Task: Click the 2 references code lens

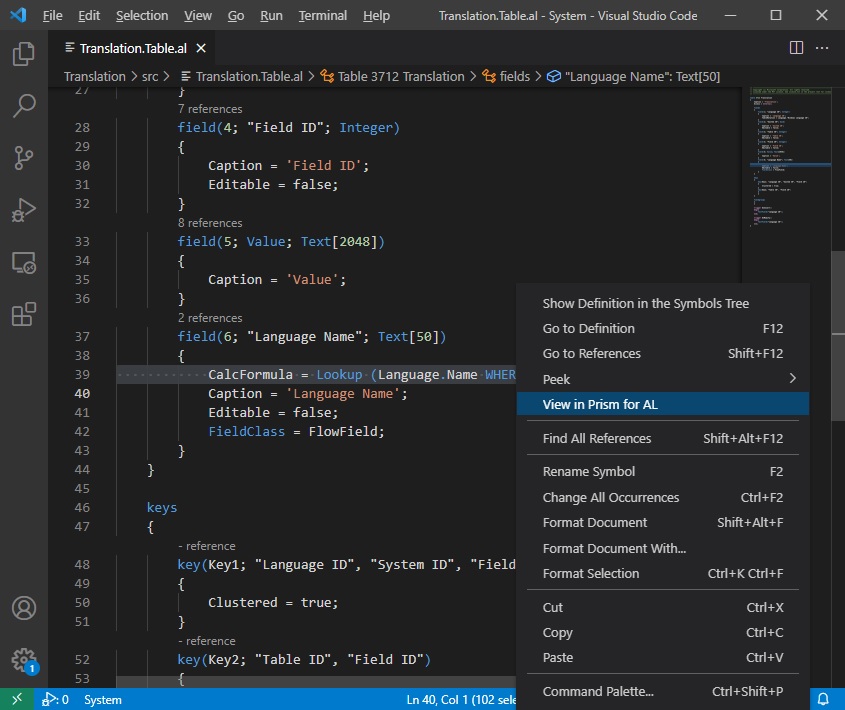Action: pos(210,318)
